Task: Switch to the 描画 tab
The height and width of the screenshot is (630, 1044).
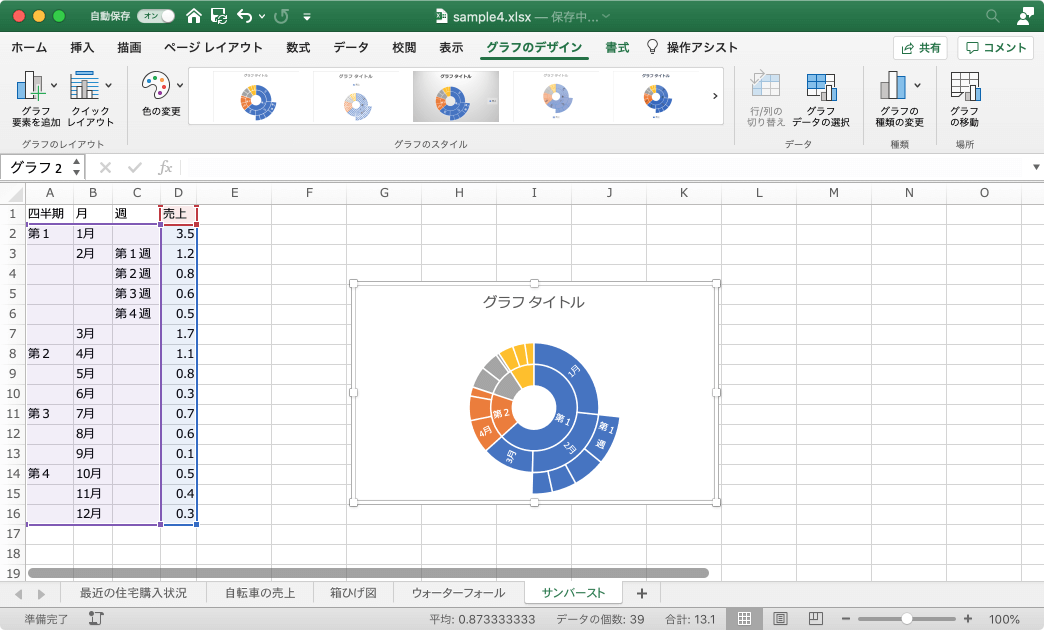Action: (x=129, y=47)
